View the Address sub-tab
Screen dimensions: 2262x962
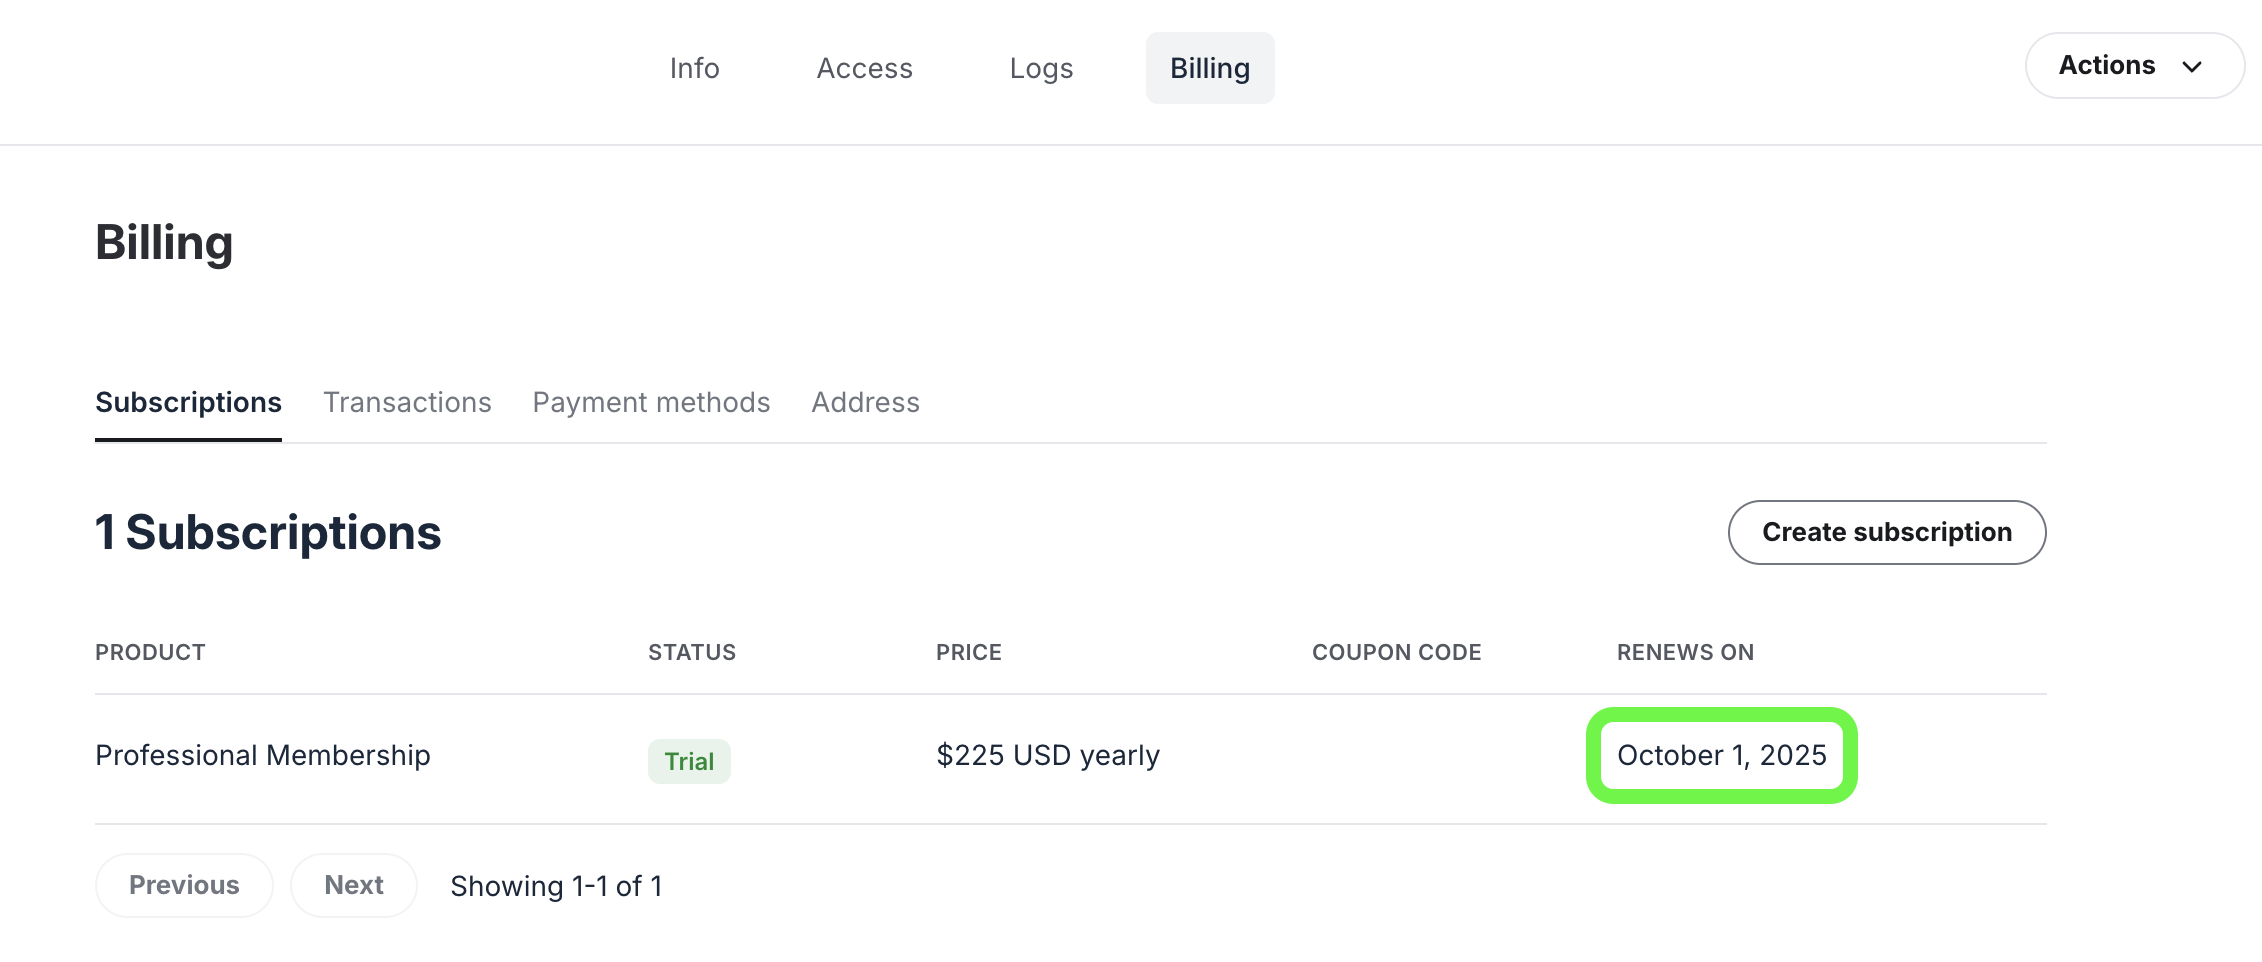tap(865, 402)
